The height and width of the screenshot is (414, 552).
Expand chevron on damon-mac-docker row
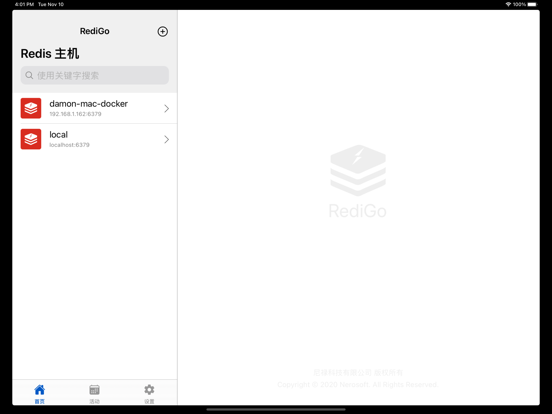click(x=167, y=108)
